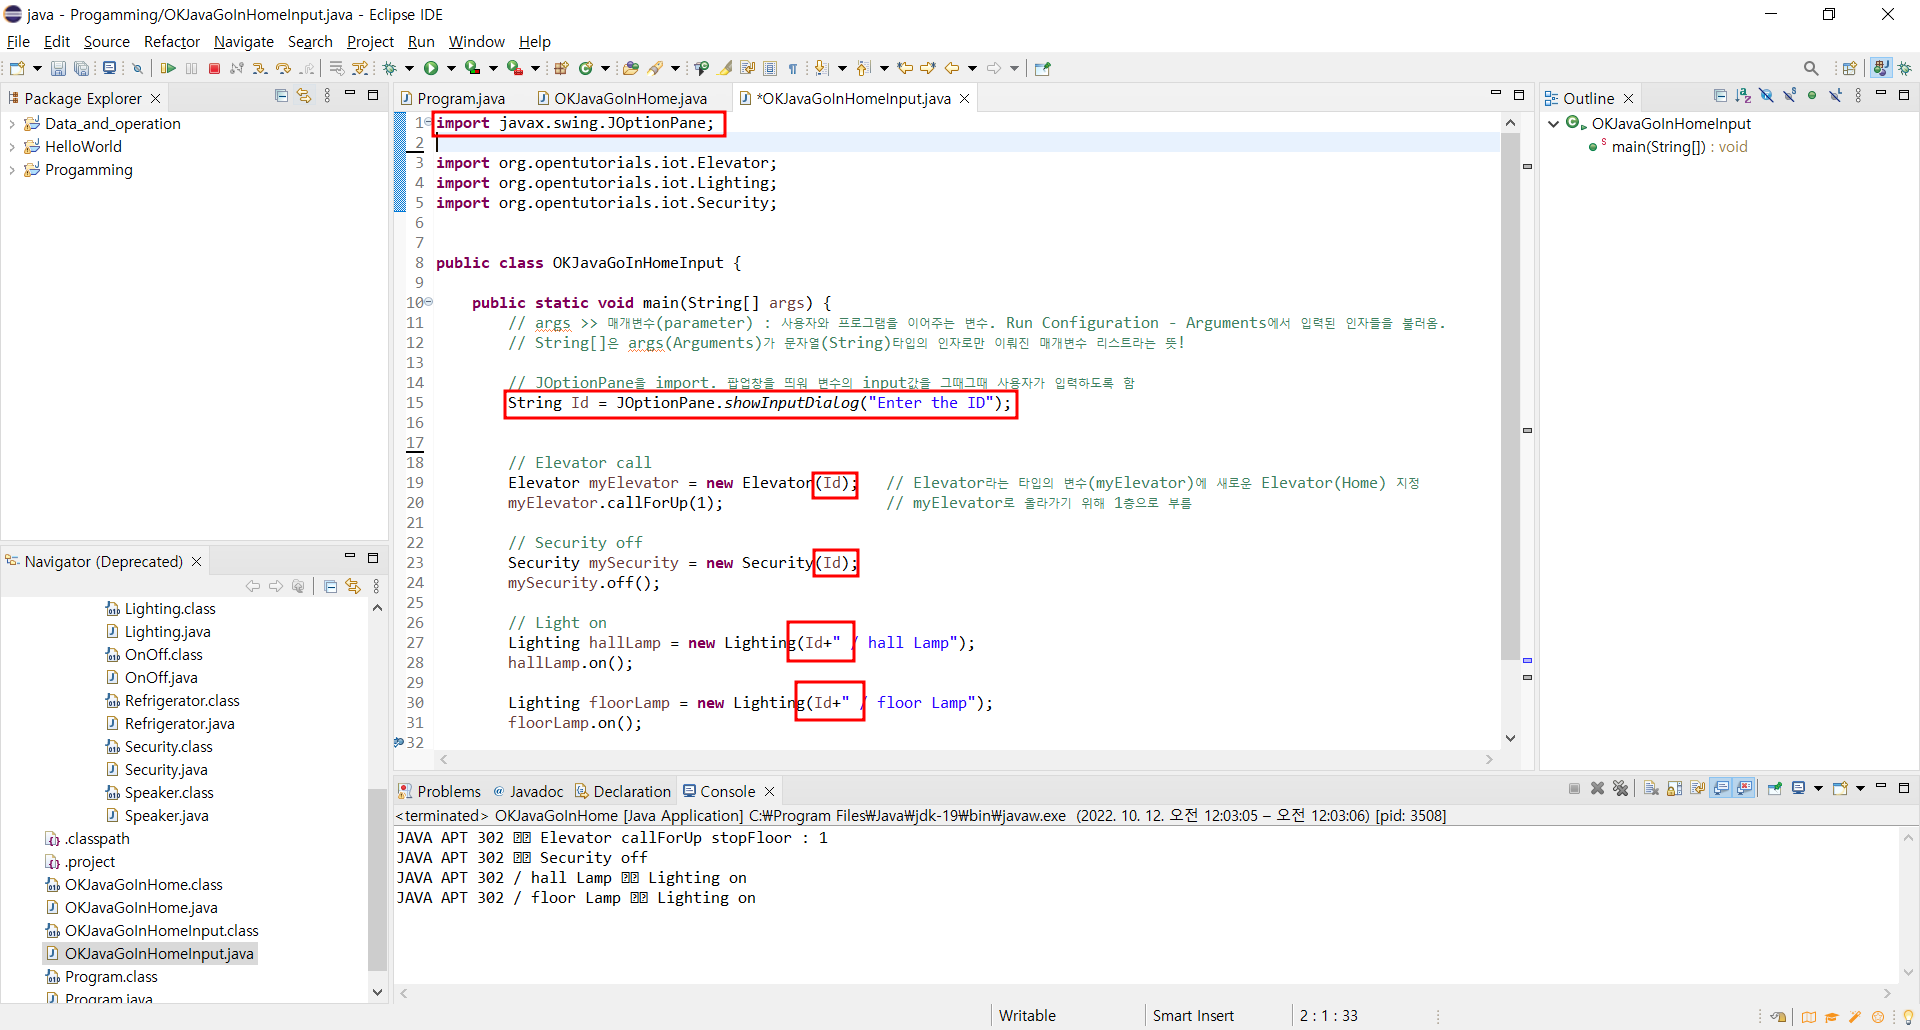
Task: Collapse All in Package Explorer
Action: 281,96
